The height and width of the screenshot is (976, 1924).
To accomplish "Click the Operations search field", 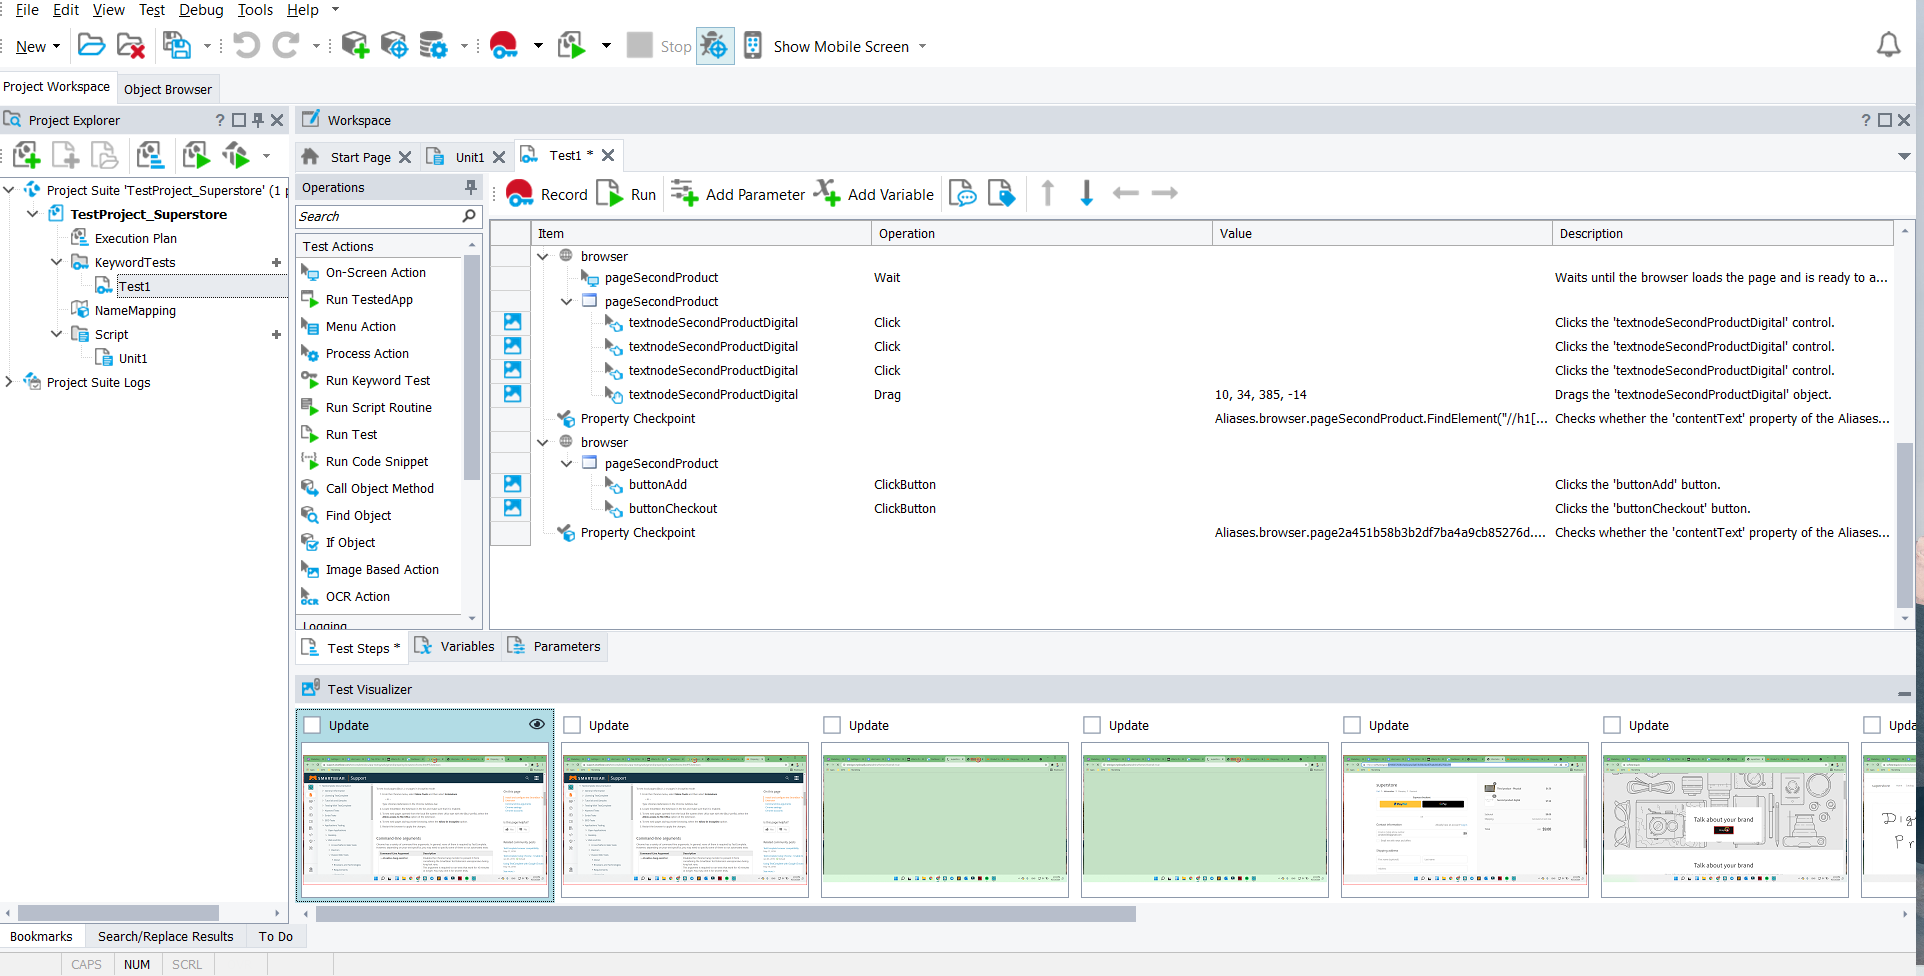I will [x=380, y=216].
